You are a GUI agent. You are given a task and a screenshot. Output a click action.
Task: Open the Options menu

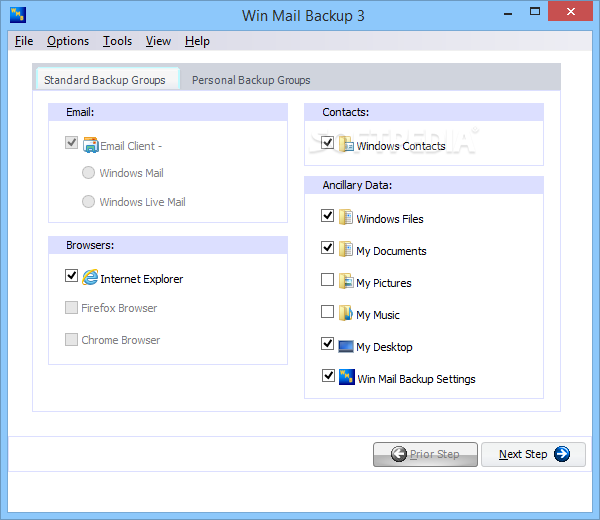click(x=68, y=41)
